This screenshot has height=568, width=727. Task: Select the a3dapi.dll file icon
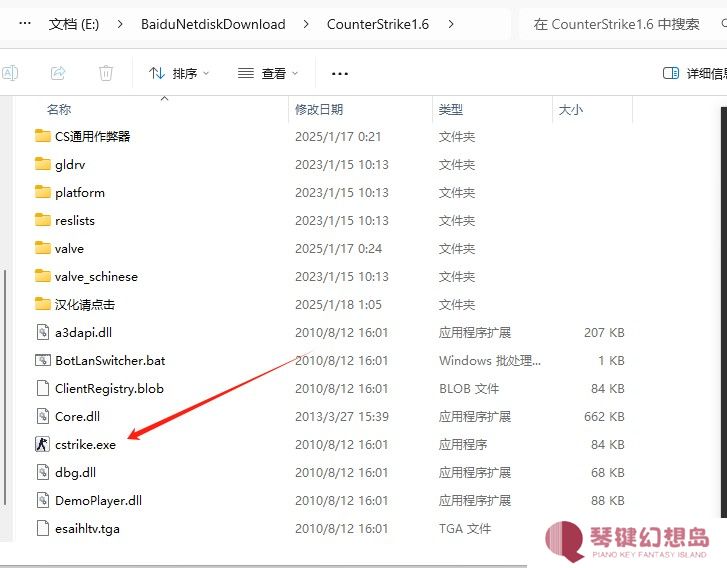tap(43, 332)
